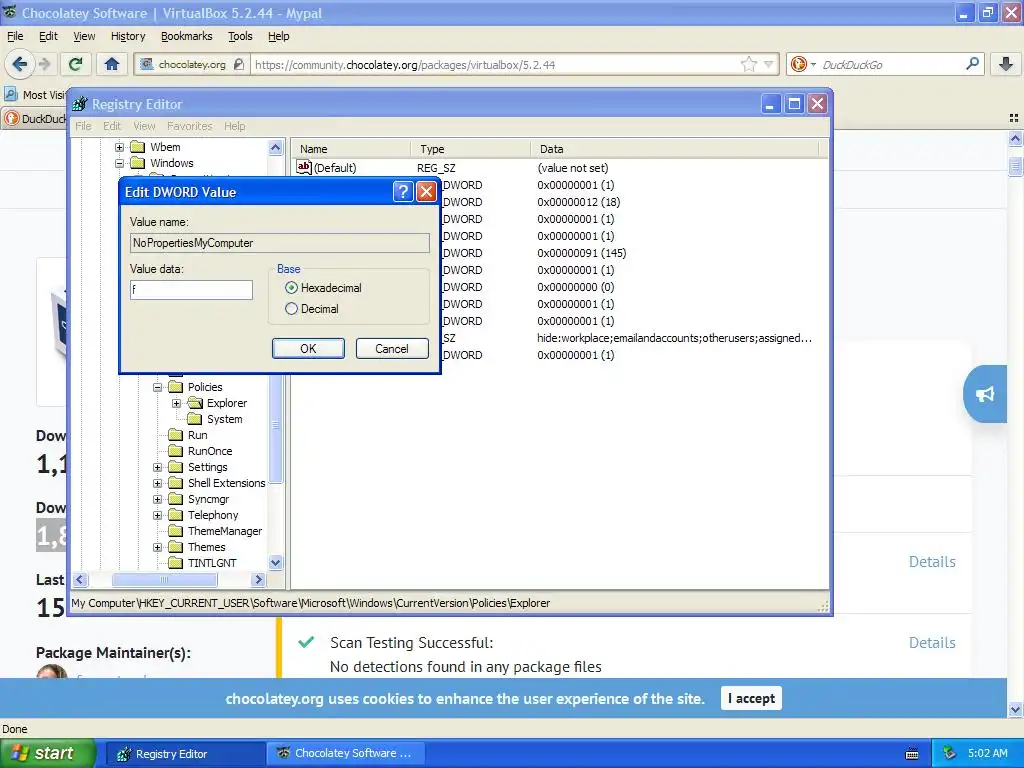Screen dimensions: 1024x768
Task: Expand the Shell Extensions tree node
Action: tap(157, 483)
